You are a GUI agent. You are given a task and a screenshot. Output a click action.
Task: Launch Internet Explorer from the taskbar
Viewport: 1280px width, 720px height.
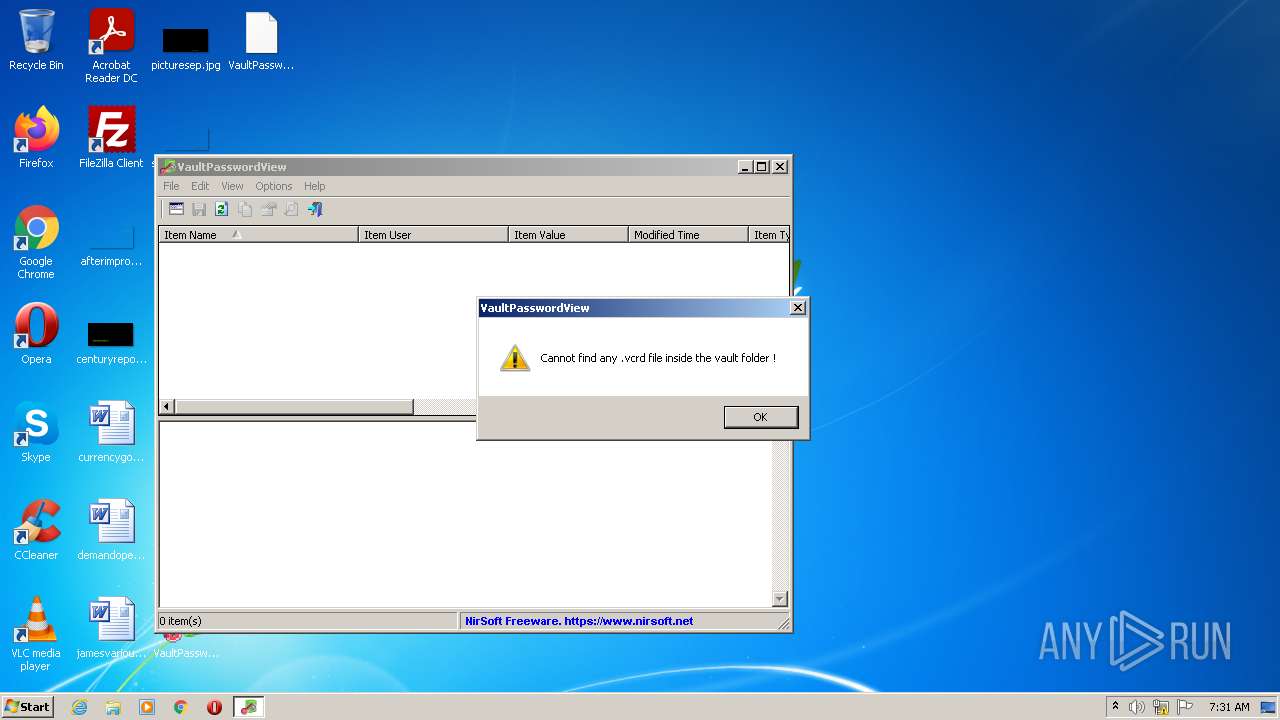(79, 707)
